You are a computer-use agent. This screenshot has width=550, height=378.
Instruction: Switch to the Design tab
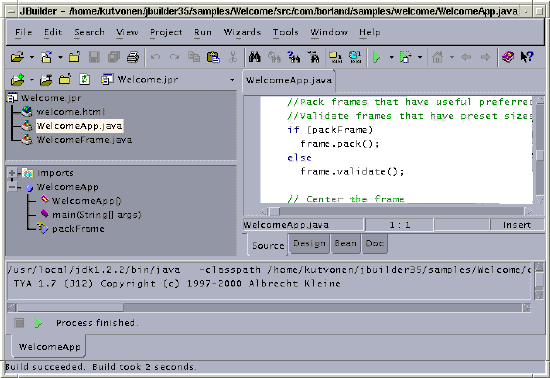[309, 243]
